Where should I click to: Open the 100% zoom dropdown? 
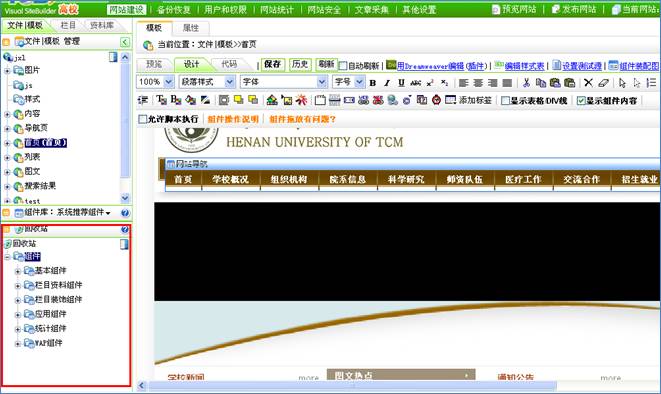click(155, 82)
